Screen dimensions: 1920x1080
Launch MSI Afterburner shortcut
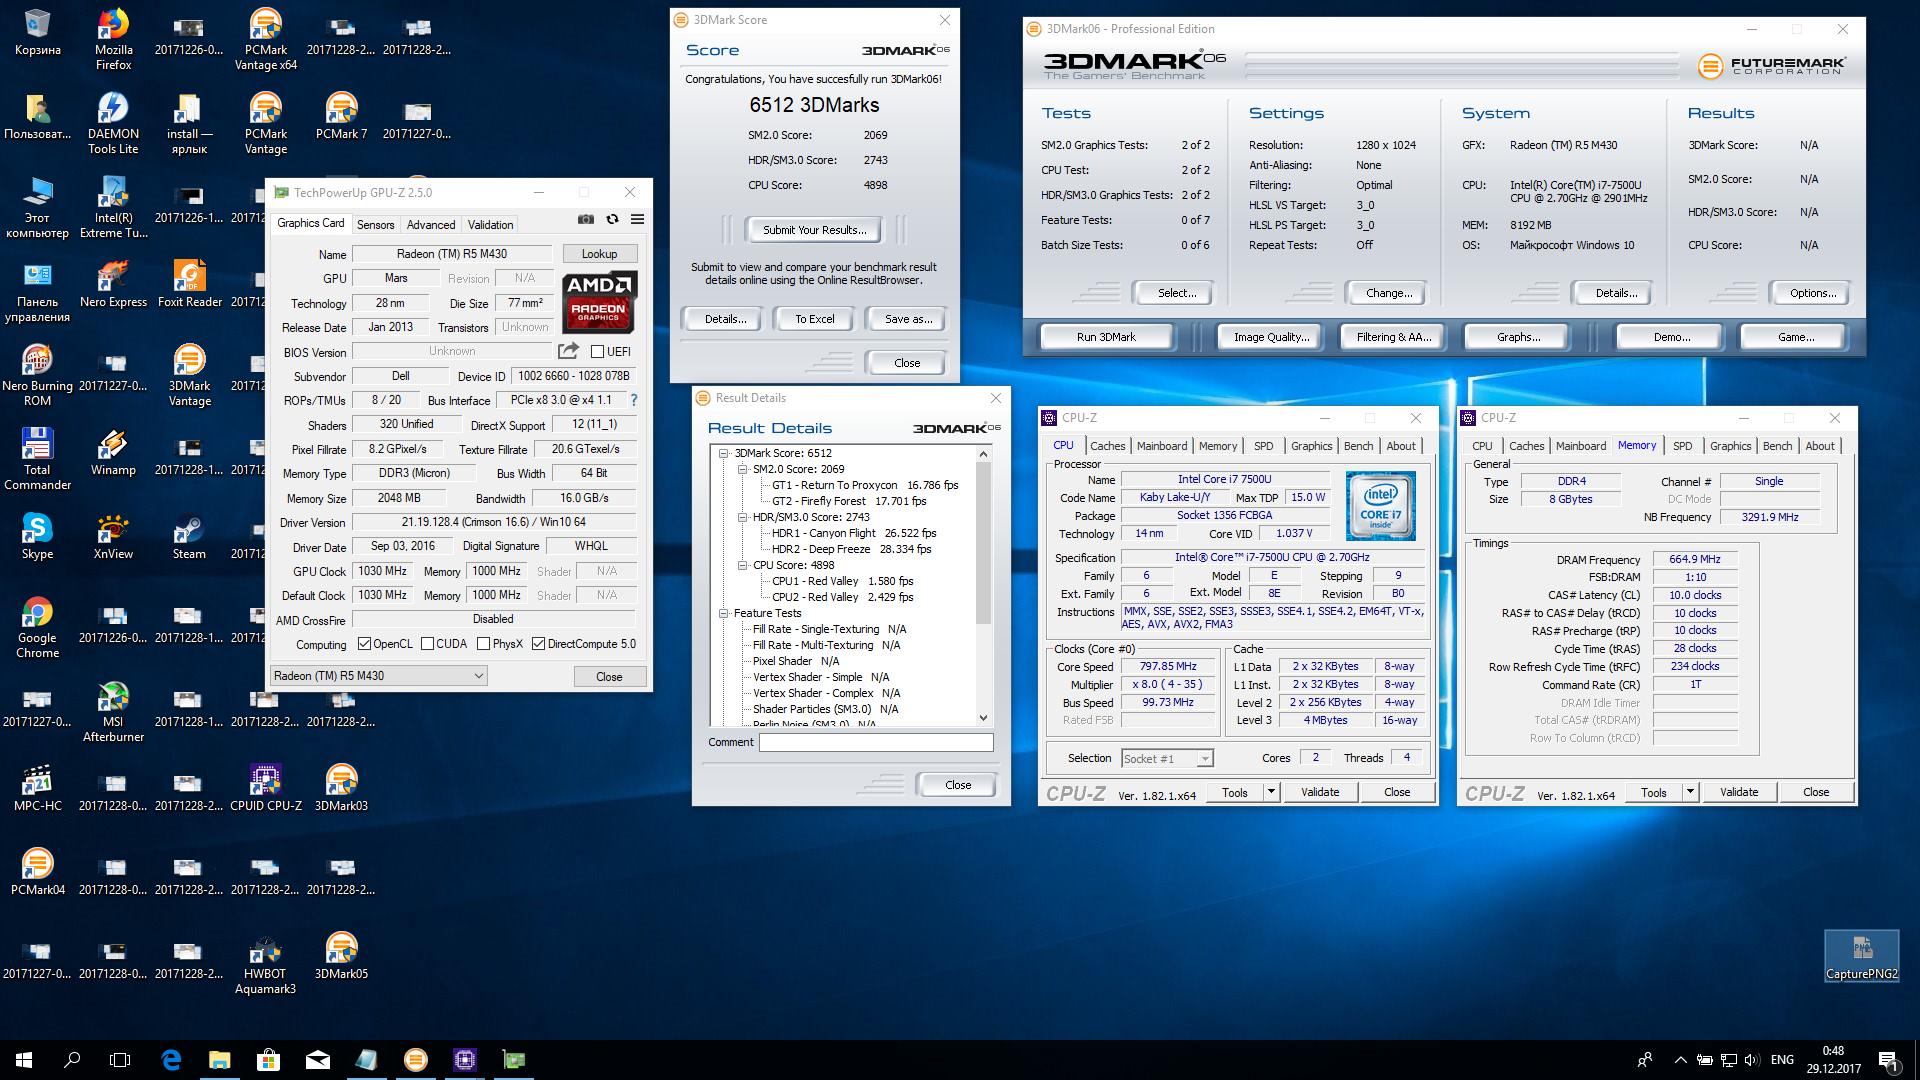pos(113,710)
